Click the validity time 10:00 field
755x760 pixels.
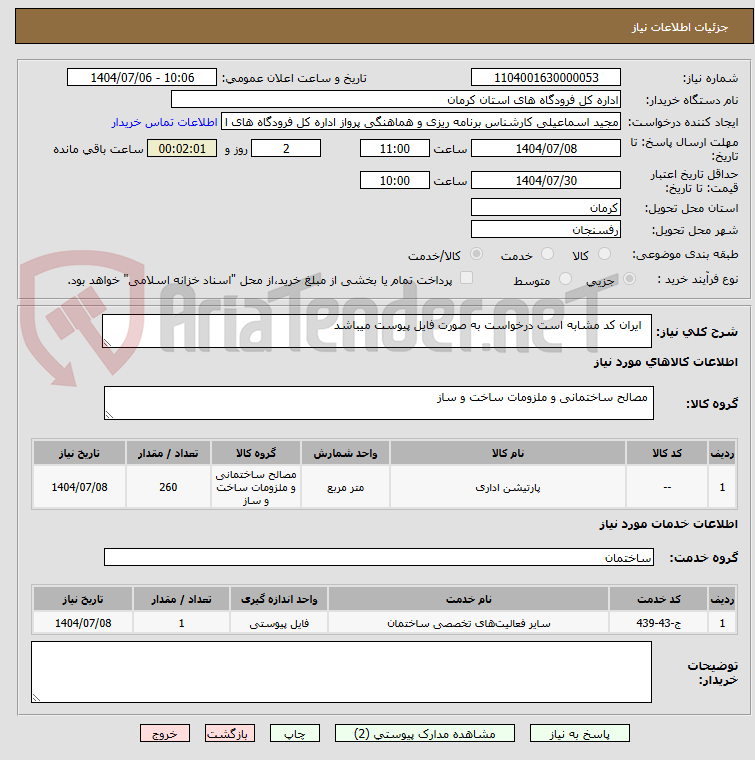(x=394, y=180)
